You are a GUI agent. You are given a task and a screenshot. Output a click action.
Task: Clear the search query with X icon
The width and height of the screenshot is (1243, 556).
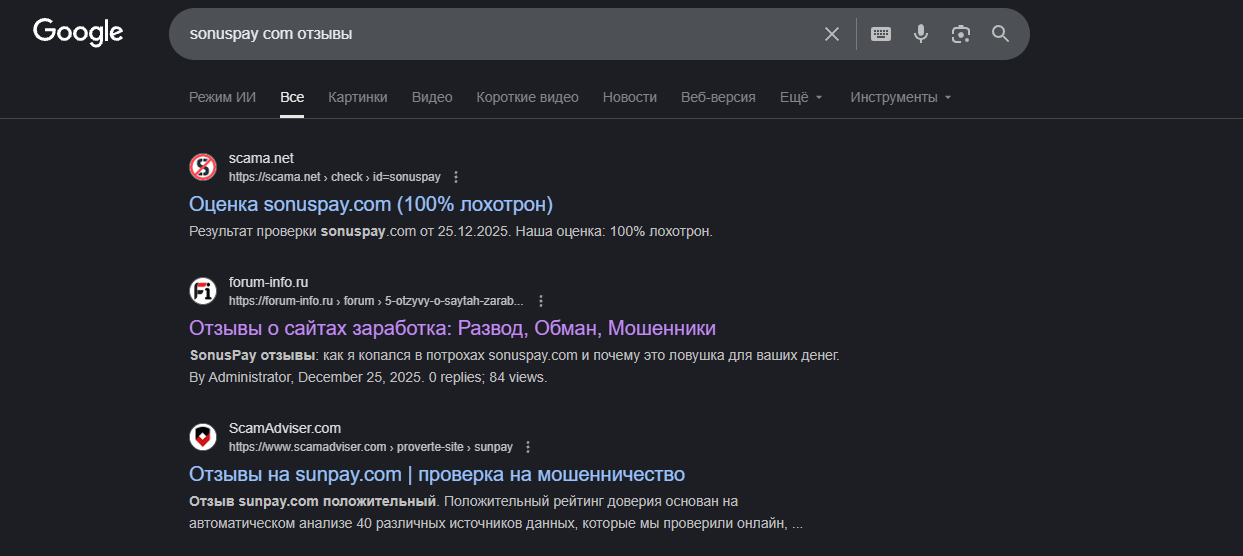831,34
